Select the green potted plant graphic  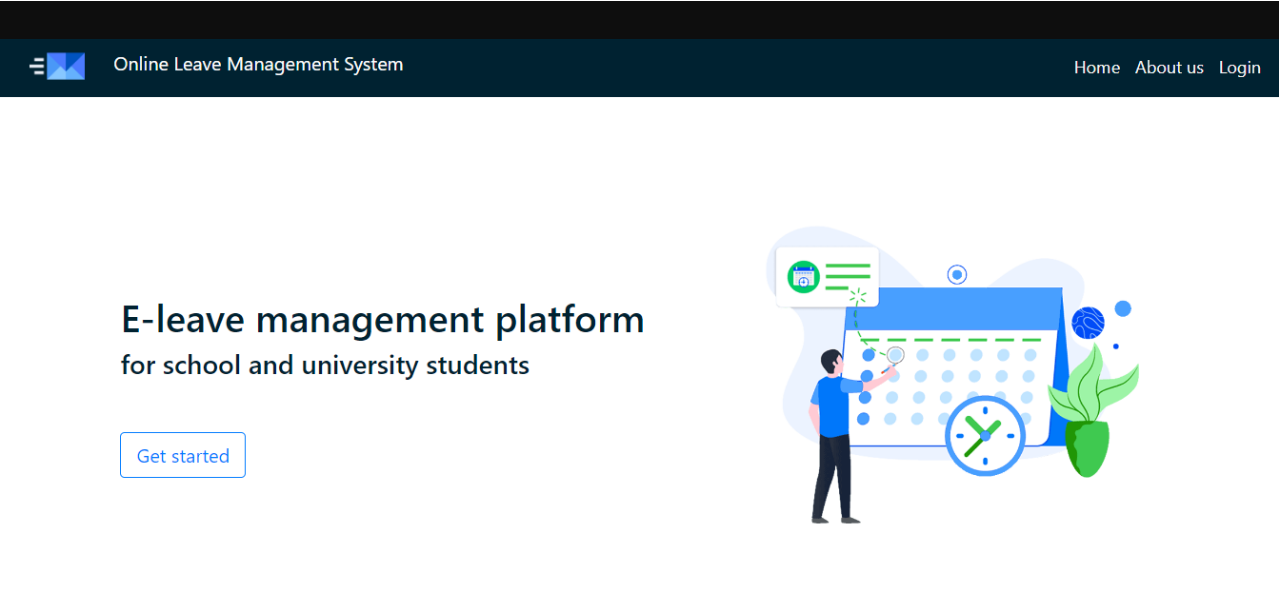point(1088,415)
